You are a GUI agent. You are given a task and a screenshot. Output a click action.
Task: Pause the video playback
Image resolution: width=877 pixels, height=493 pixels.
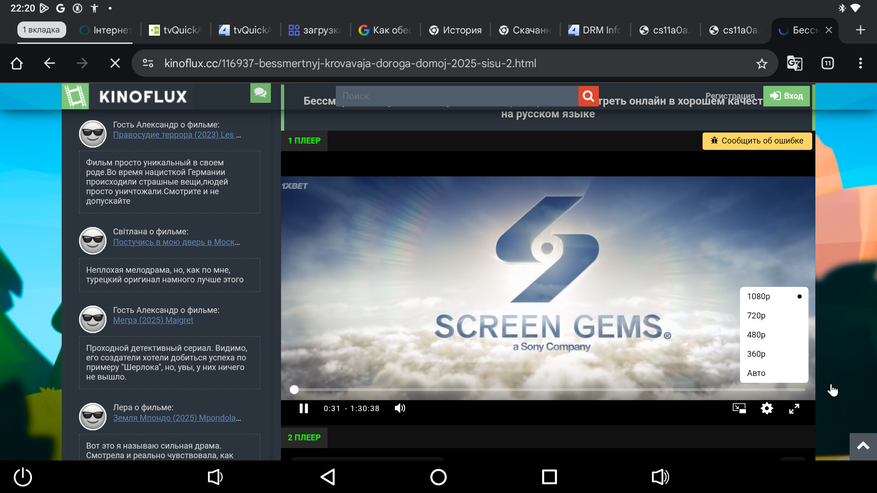(304, 409)
